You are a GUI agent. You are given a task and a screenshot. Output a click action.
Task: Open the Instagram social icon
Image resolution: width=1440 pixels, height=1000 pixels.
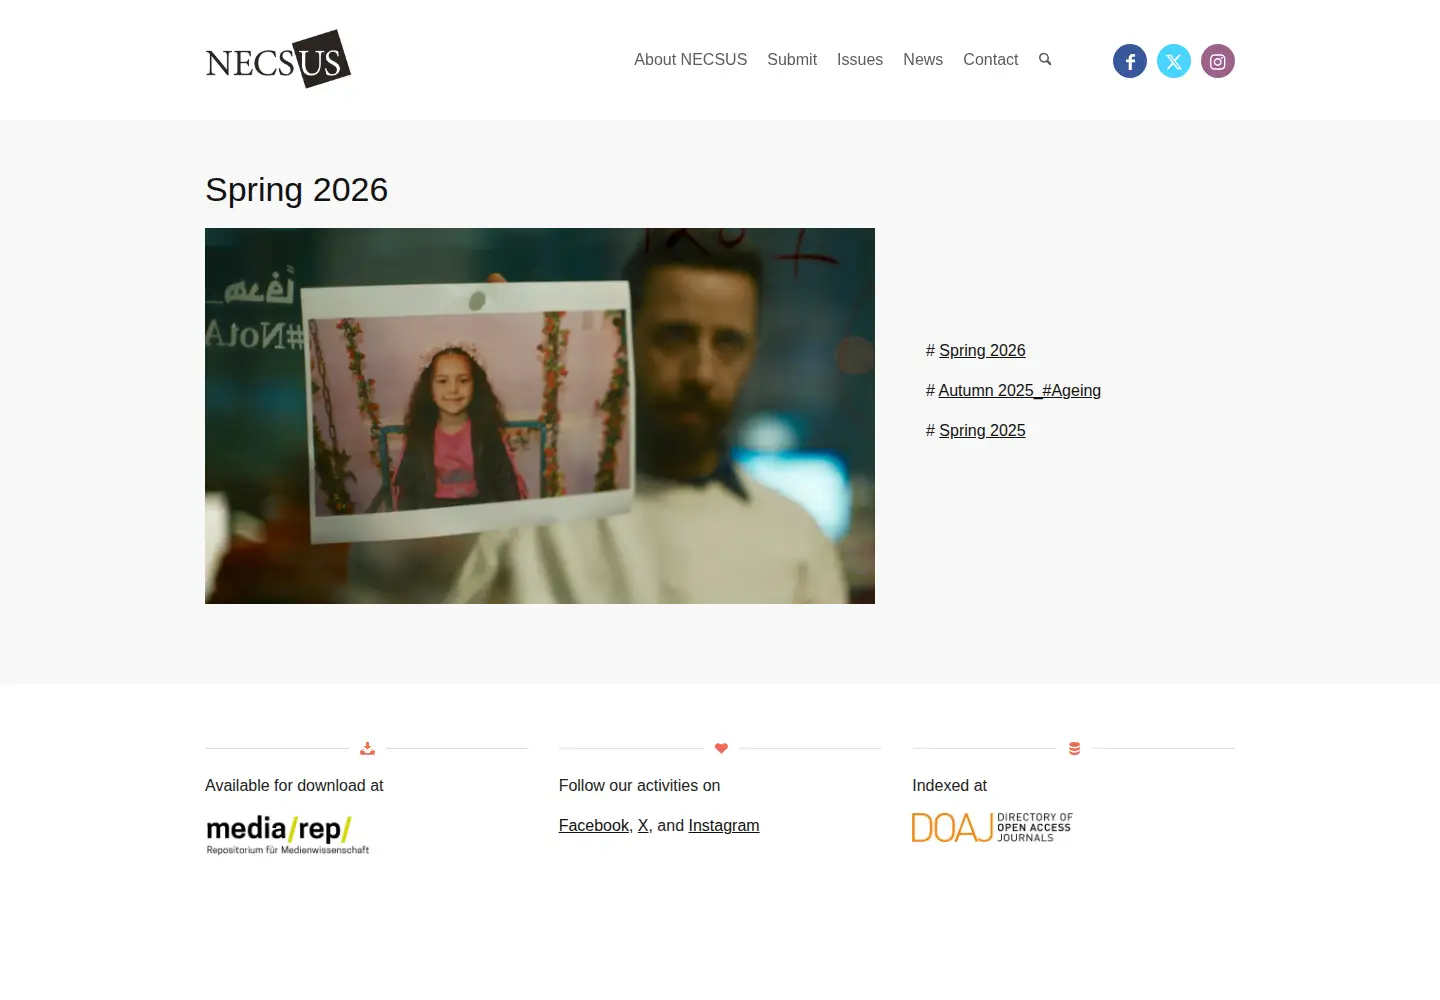tap(1218, 61)
